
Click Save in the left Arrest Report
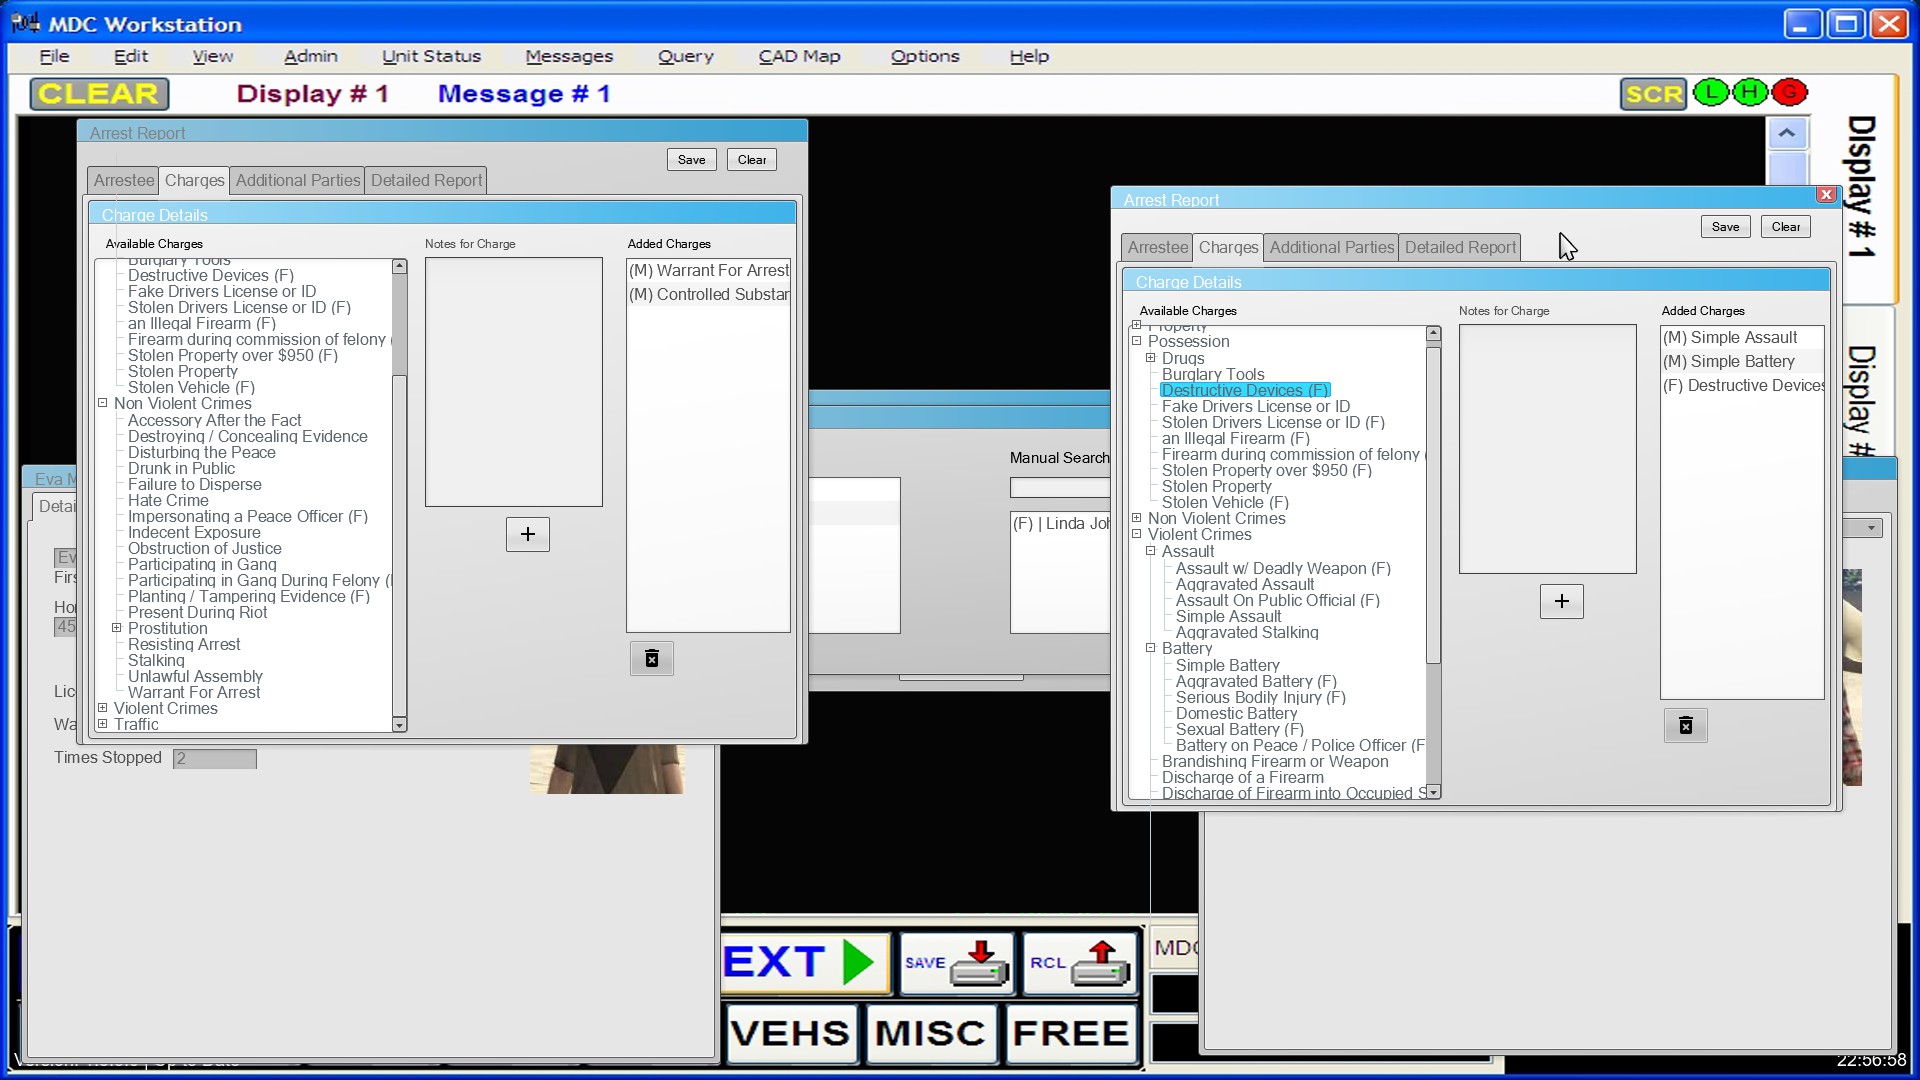[691, 160]
